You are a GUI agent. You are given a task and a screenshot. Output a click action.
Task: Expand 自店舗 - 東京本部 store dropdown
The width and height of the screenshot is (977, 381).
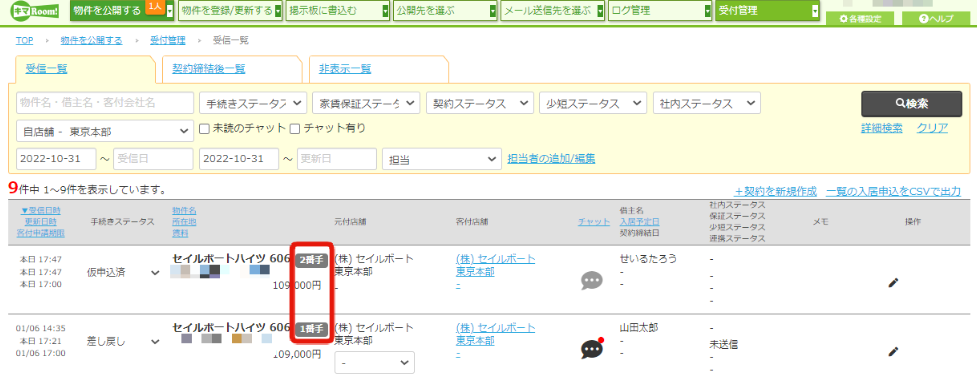tap(105, 131)
